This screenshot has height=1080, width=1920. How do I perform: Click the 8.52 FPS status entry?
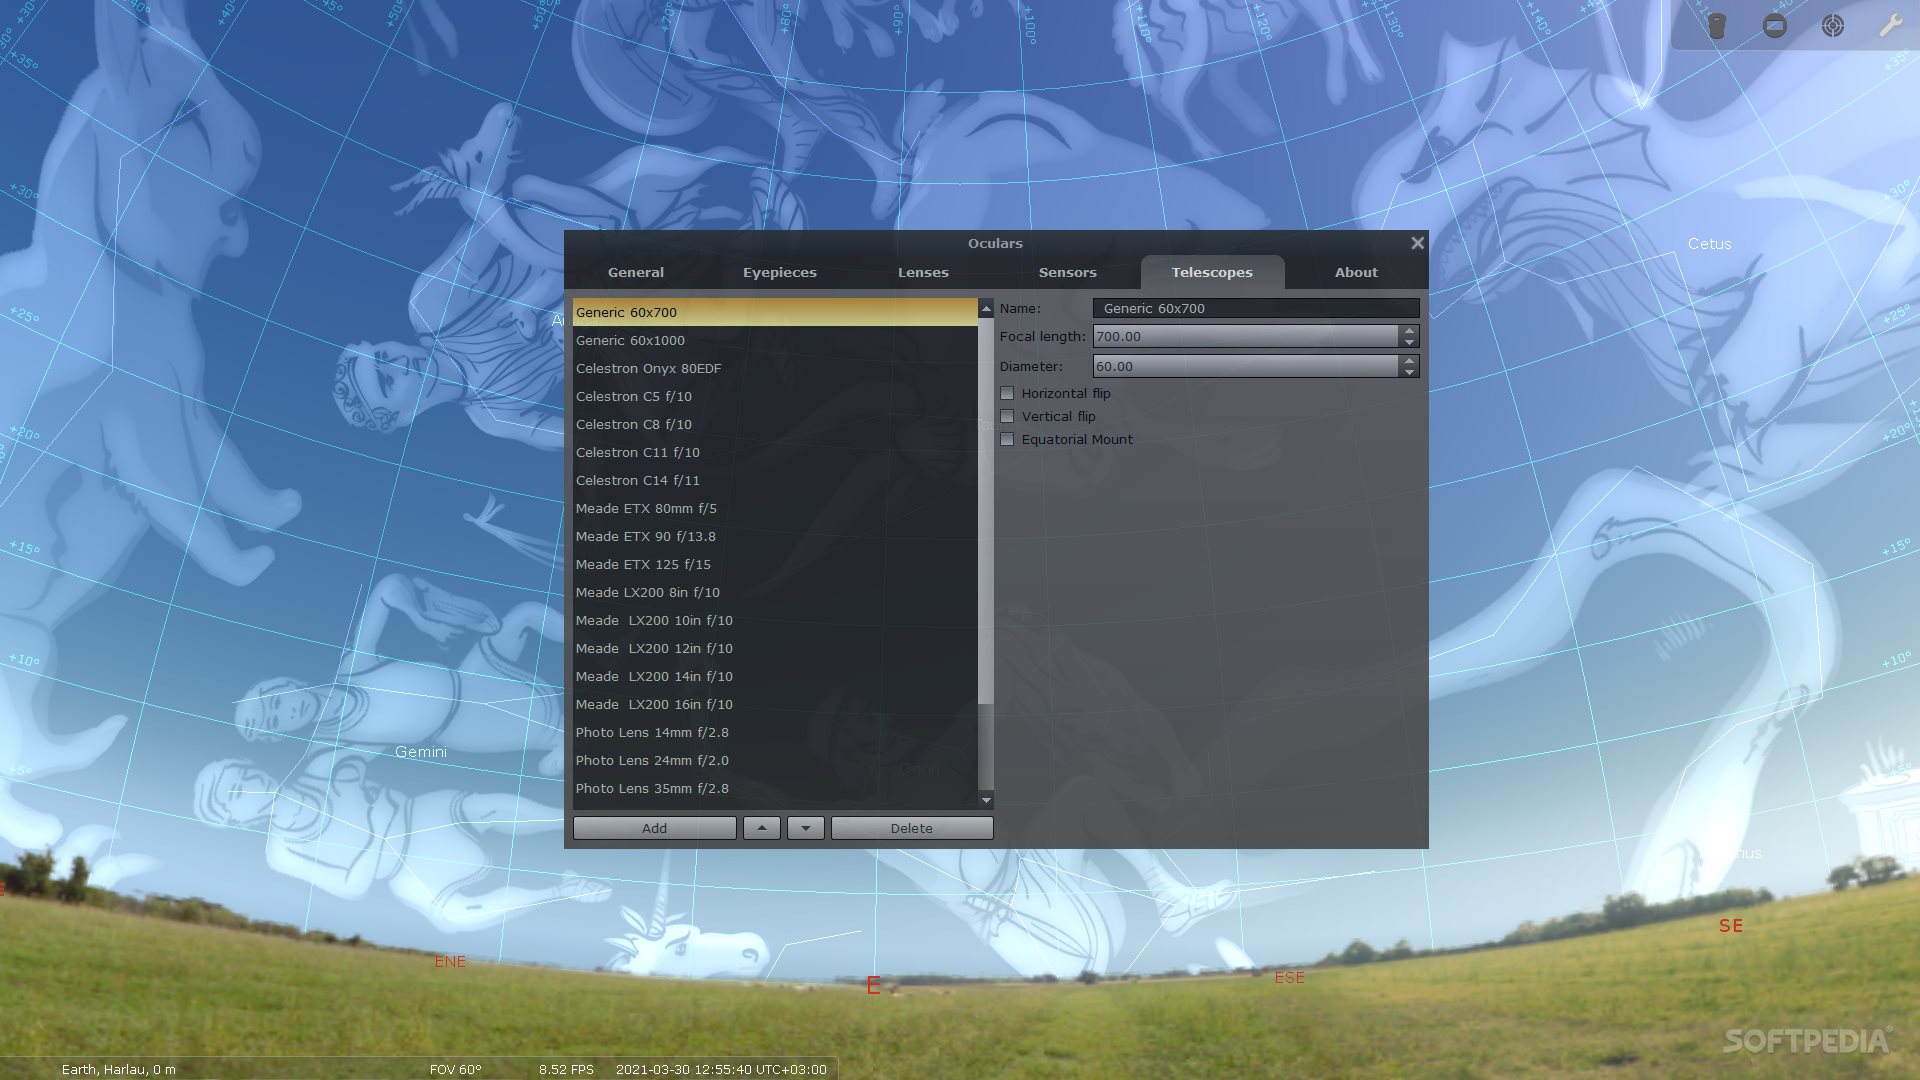click(x=566, y=1069)
